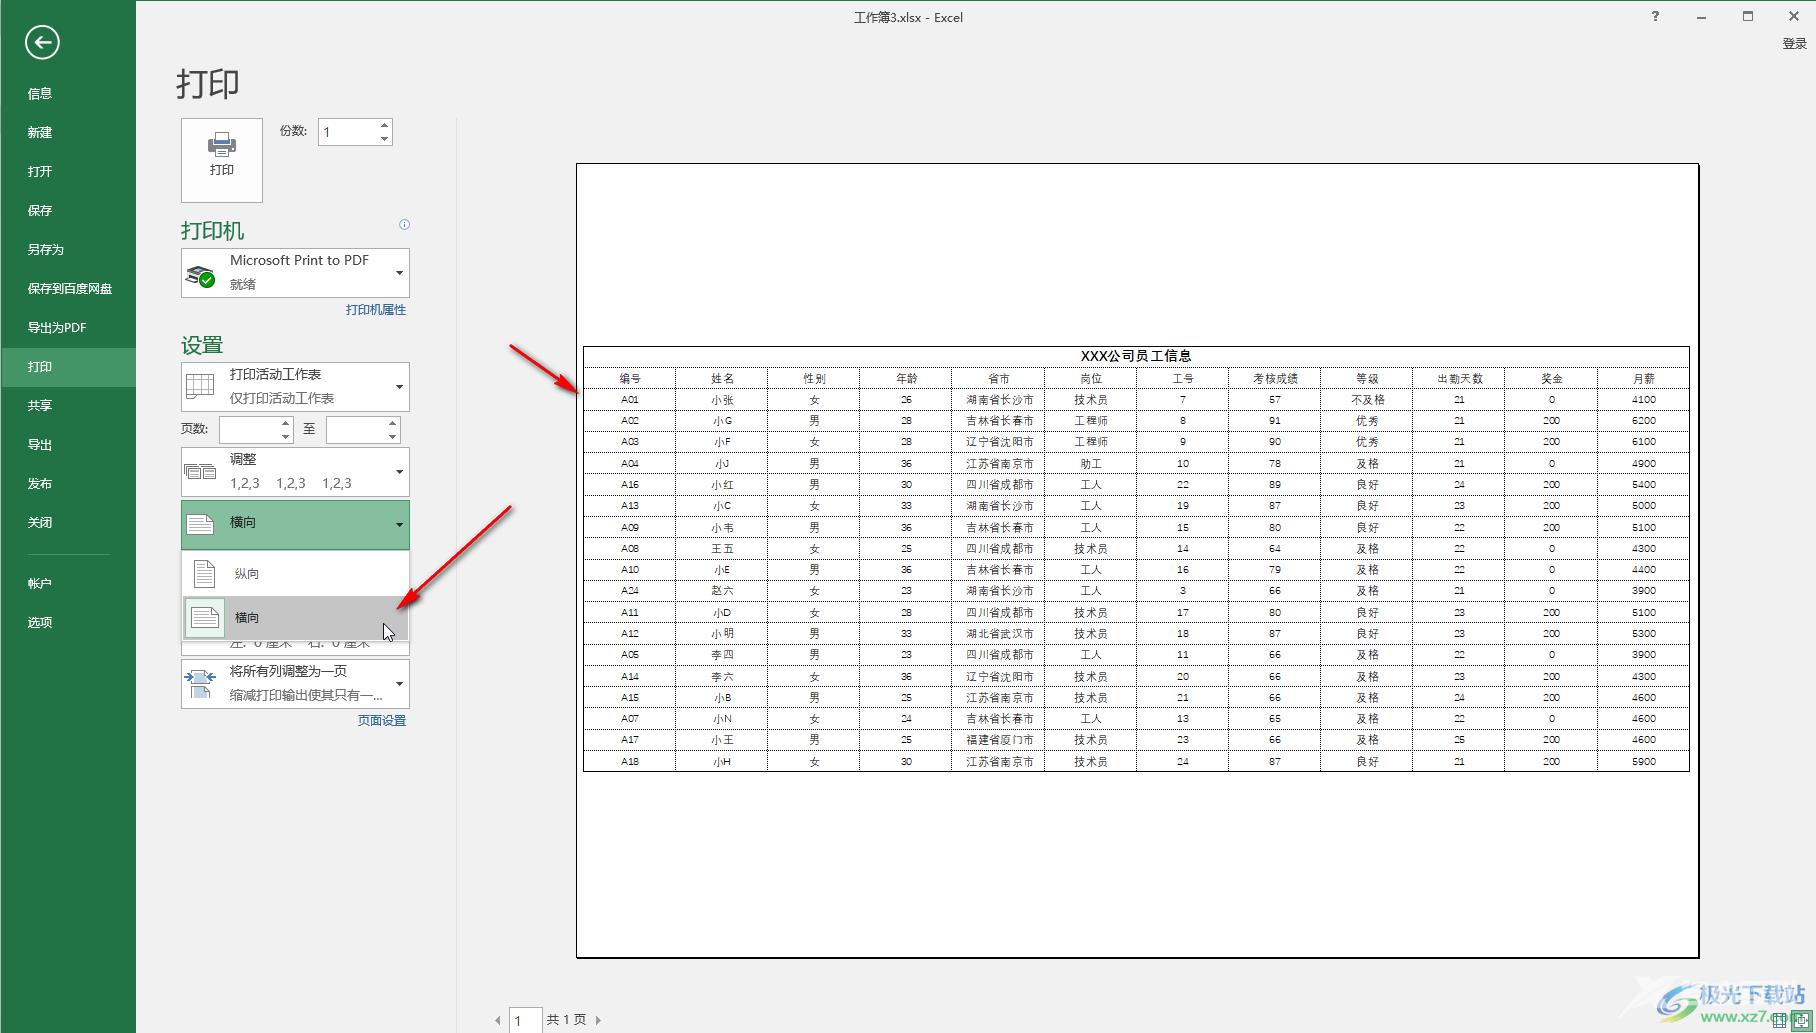Image resolution: width=1816 pixels, height=1033 pixels.
Task: Click 导出为PDF in sidebar
Action: [68, 327]
